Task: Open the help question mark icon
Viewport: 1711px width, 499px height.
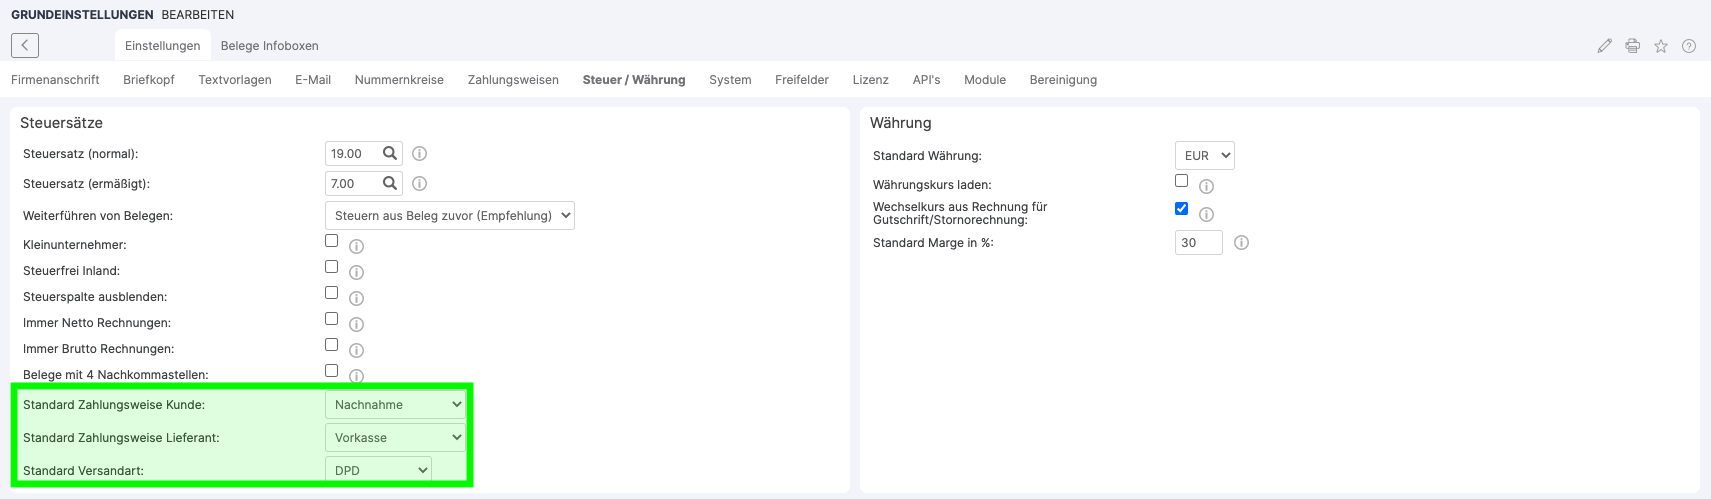Action: coord(1688,46)
